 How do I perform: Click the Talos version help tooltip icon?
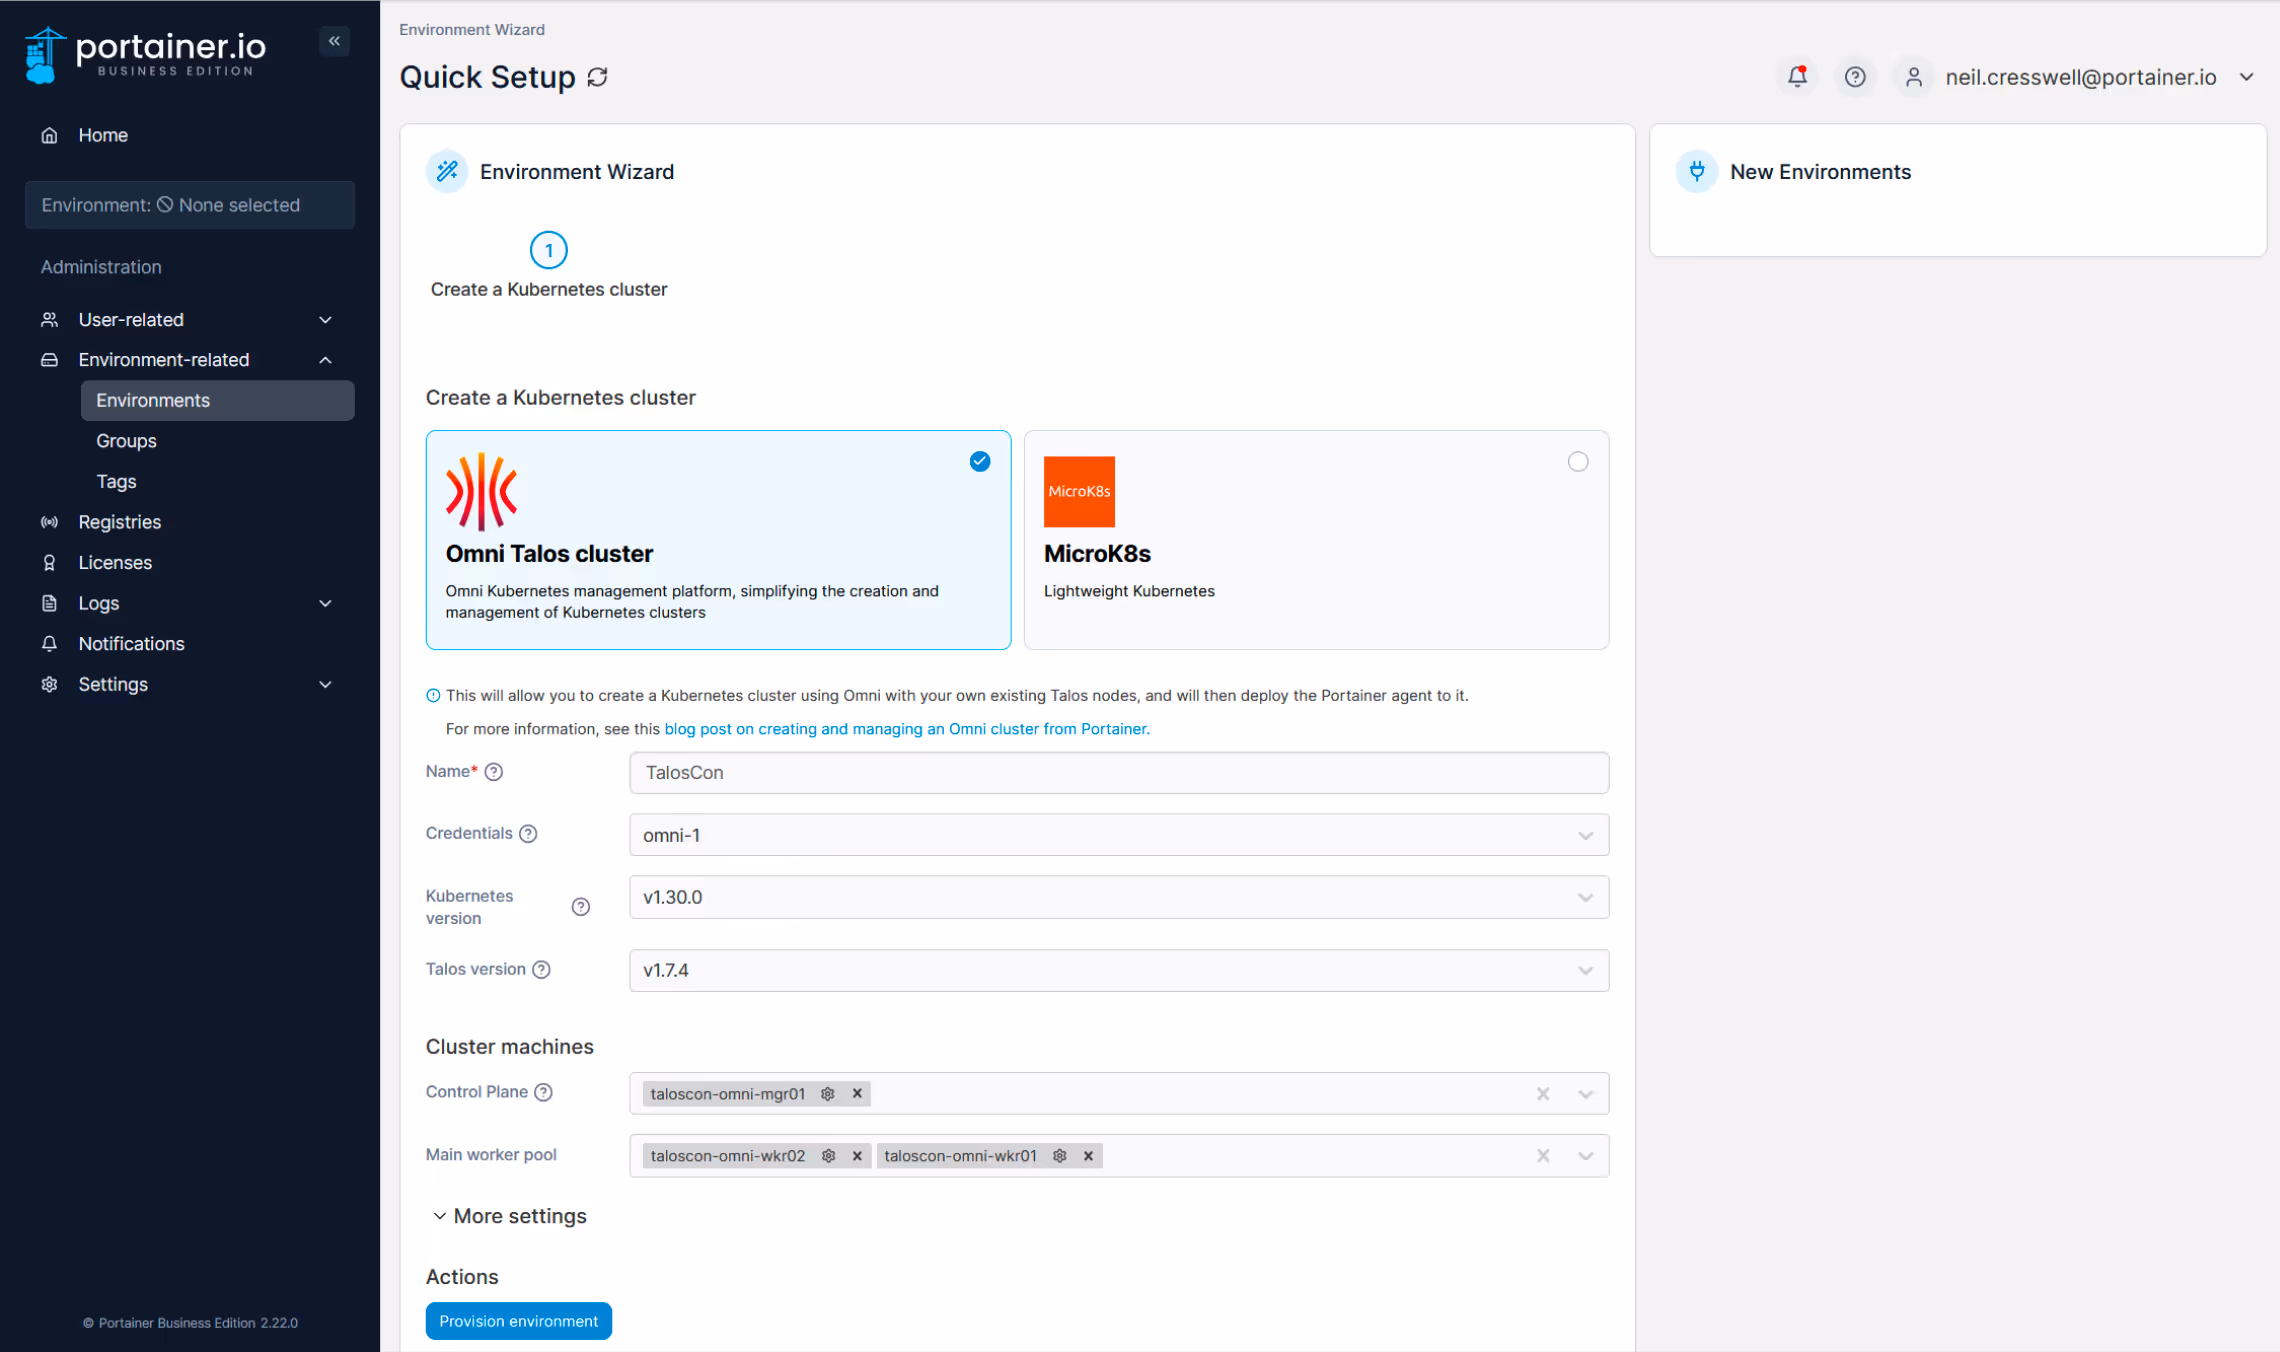point(541,969)
